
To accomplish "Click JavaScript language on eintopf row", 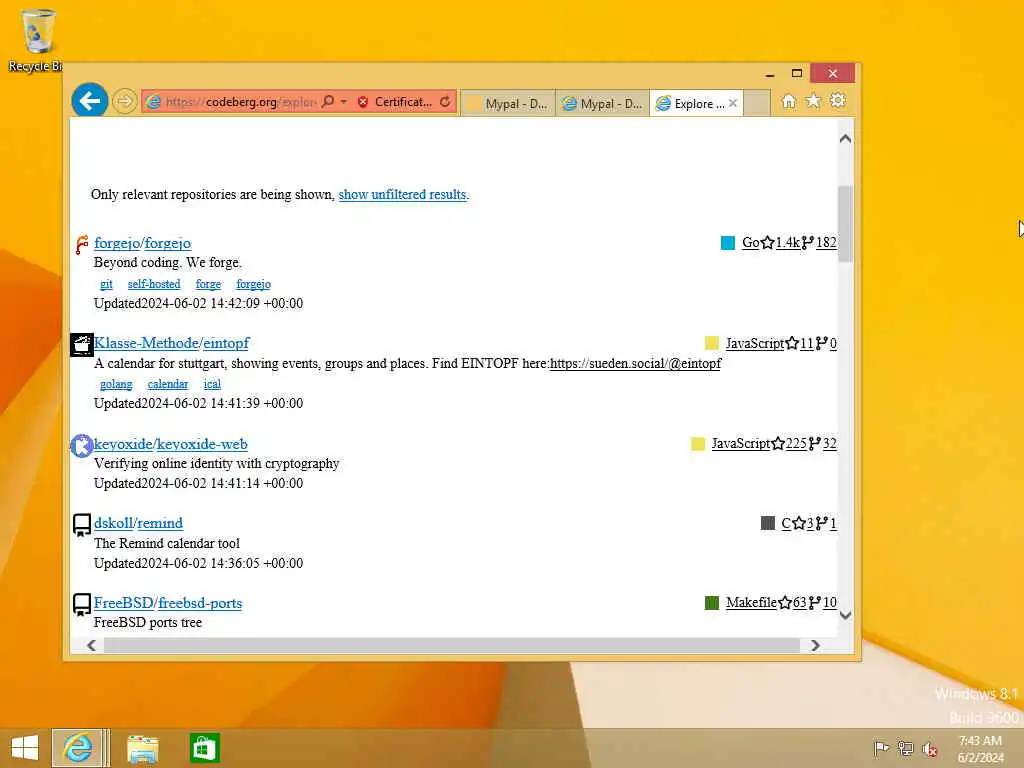I will point(755,343).
